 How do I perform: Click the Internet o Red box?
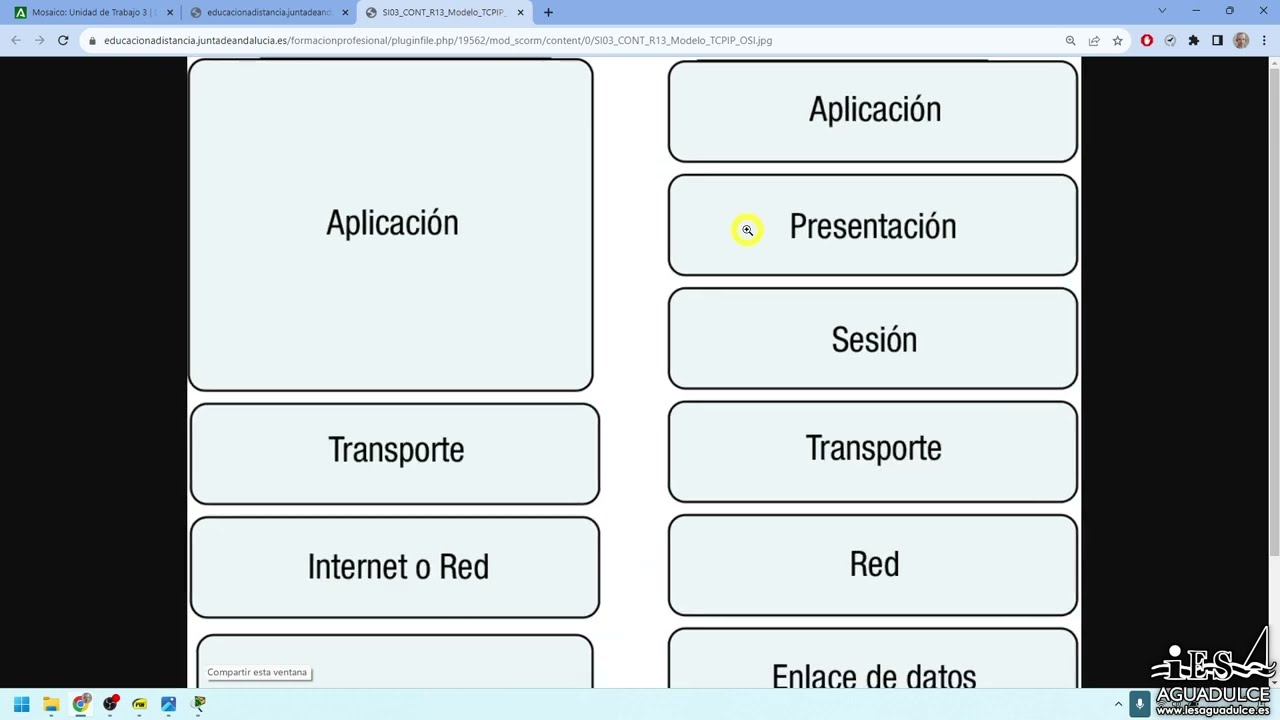click(x=395, y=567)
